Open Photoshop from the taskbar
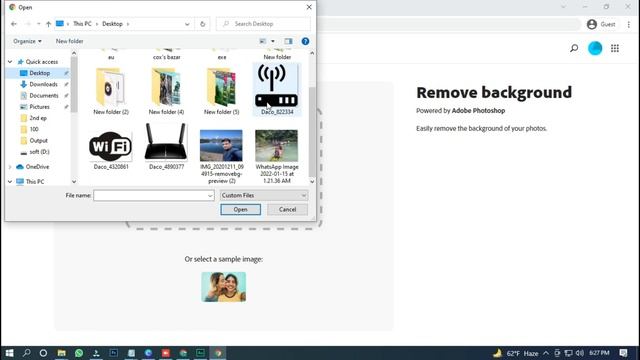The image size is (640, 360). [113, 353]
